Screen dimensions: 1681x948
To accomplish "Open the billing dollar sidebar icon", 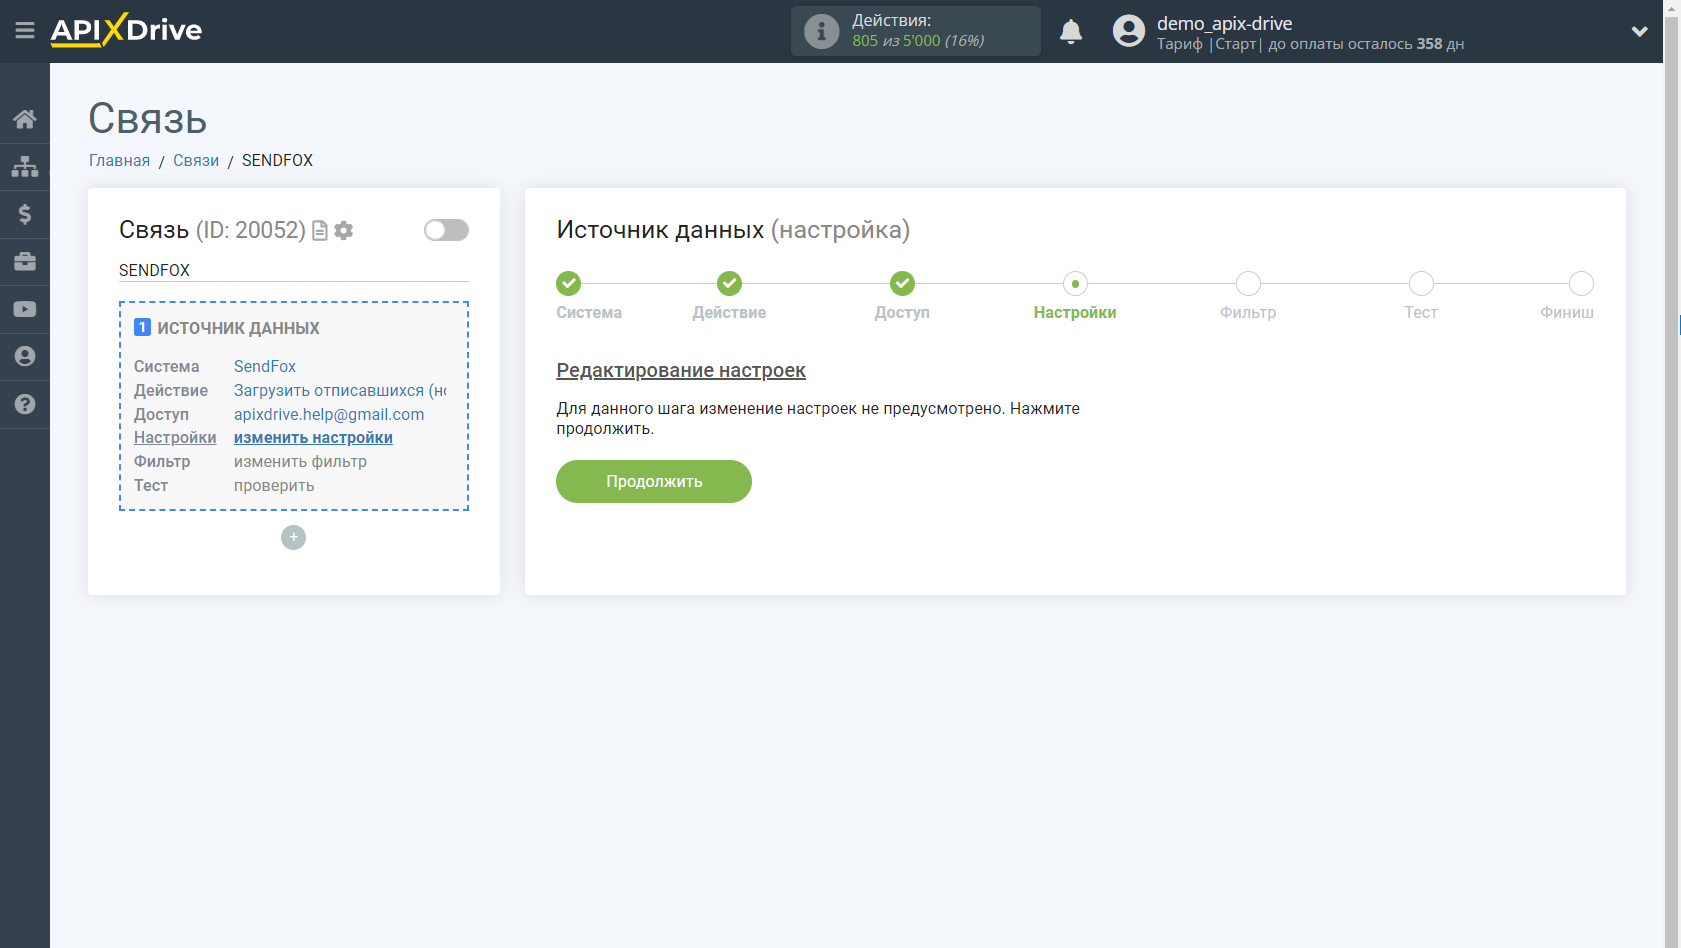I will click(25, 214).
